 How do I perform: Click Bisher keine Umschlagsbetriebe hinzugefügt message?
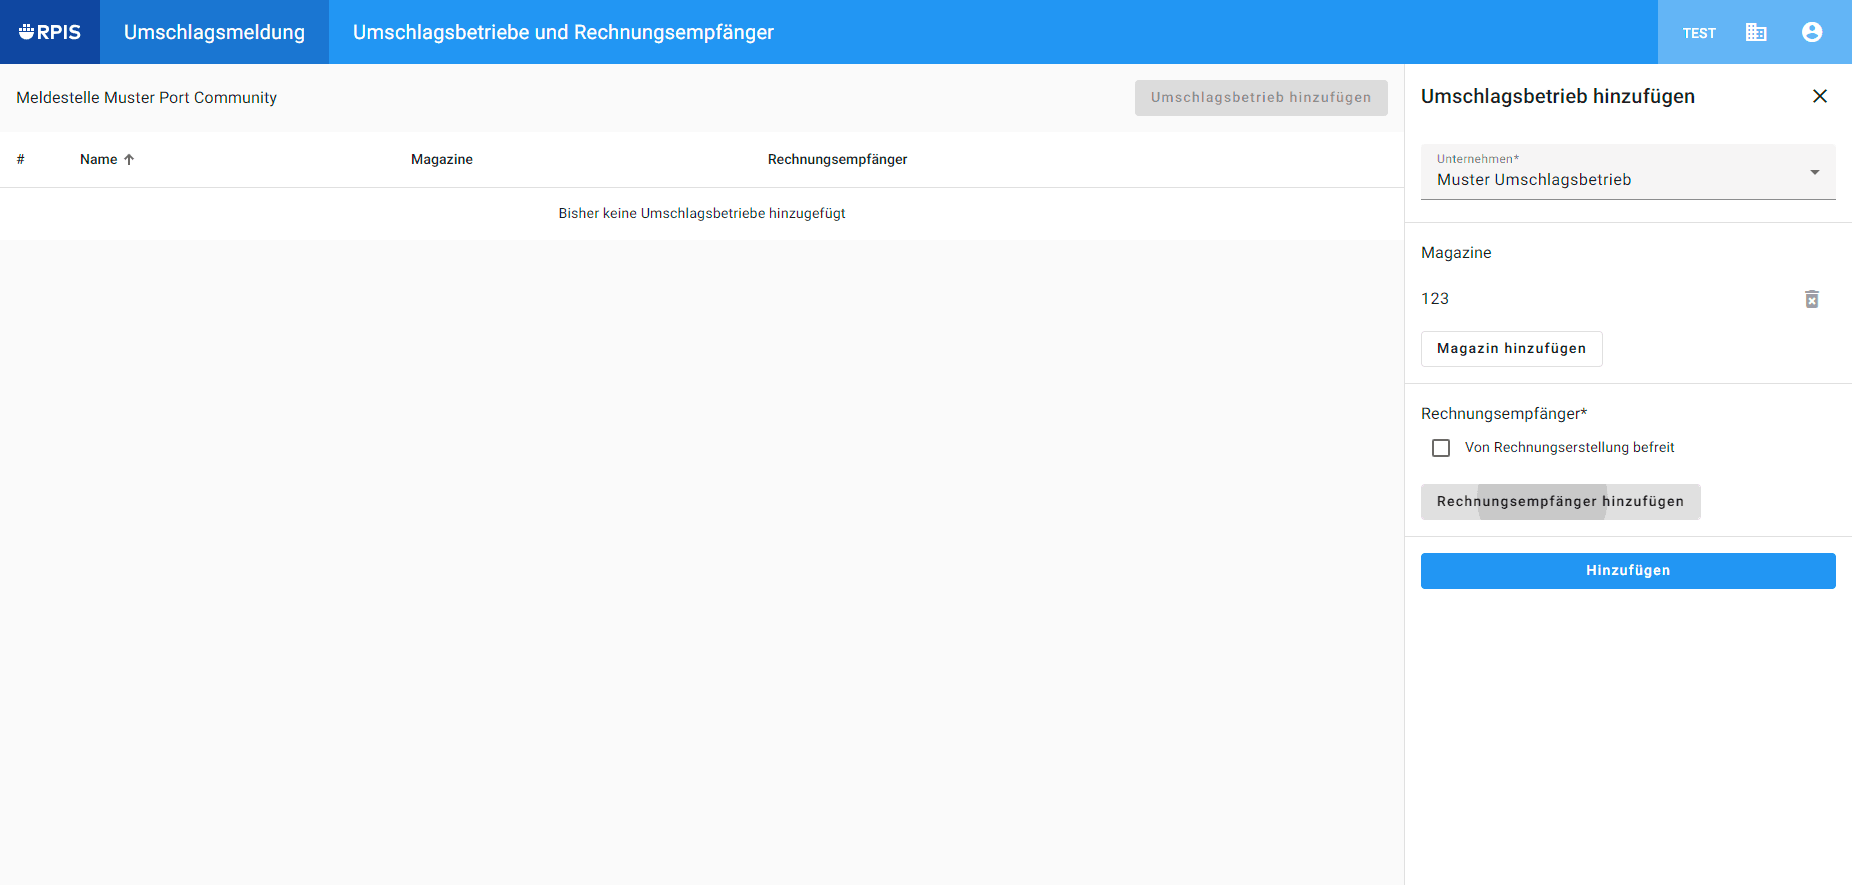[702, 213]
